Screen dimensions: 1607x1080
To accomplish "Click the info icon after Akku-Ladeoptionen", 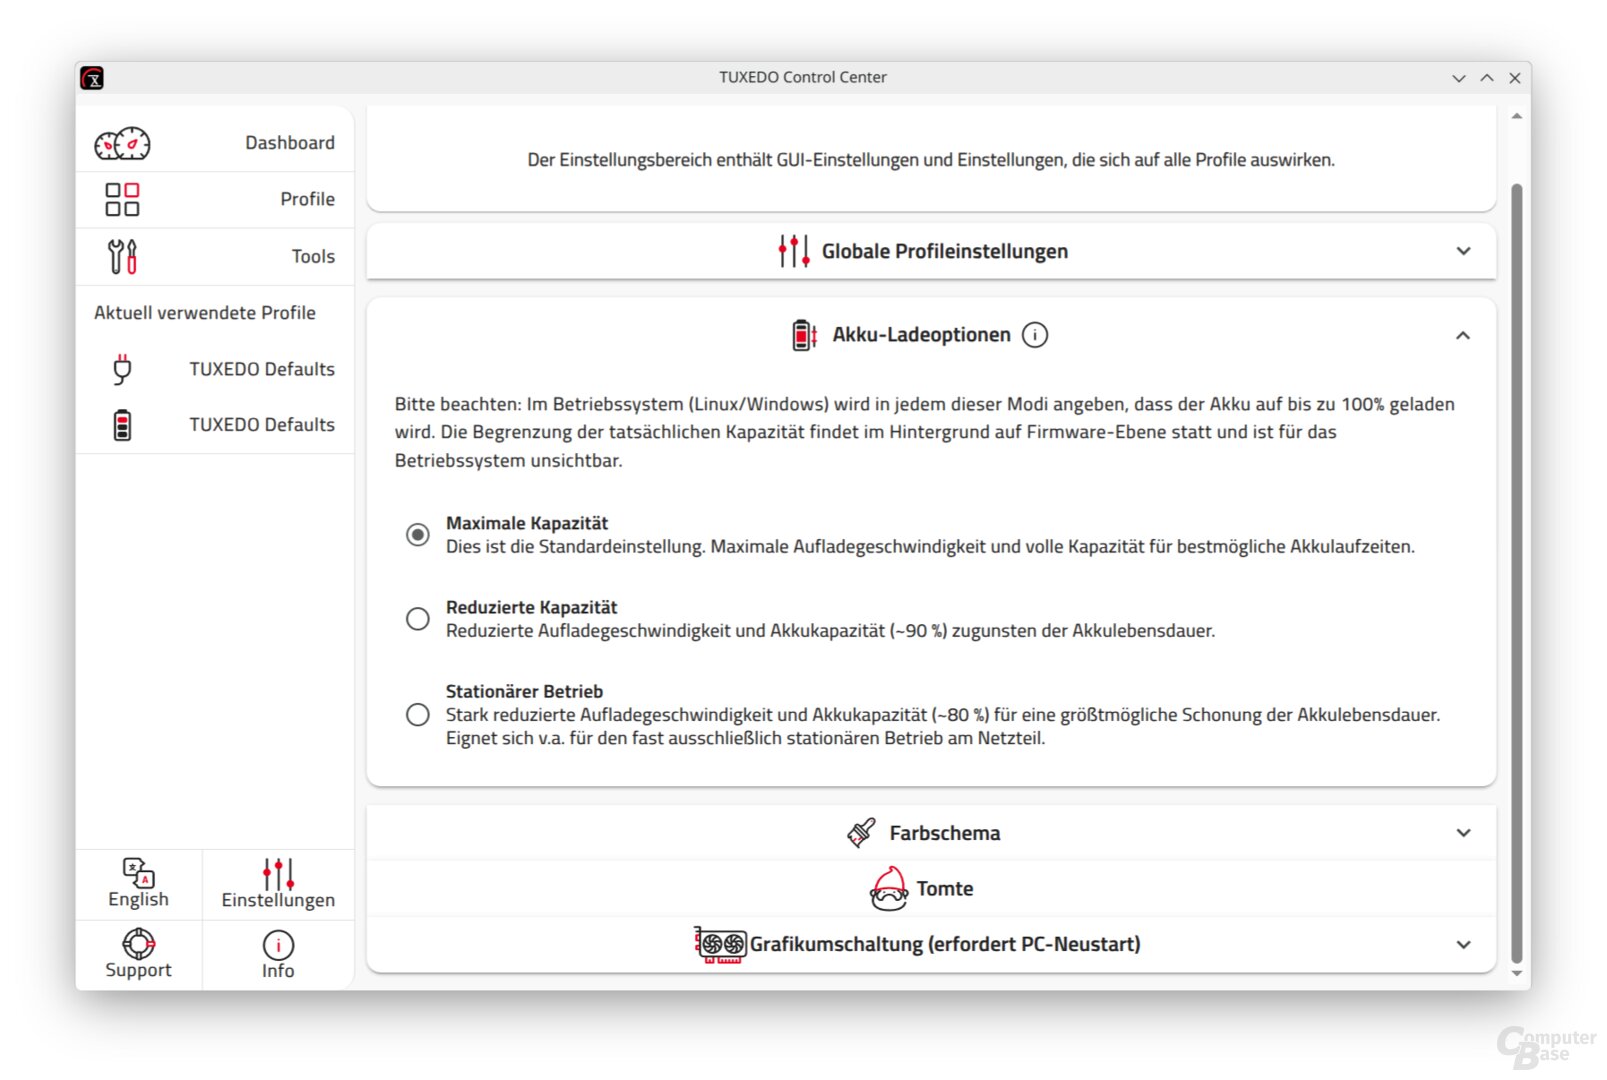I will coord(1035,335).
